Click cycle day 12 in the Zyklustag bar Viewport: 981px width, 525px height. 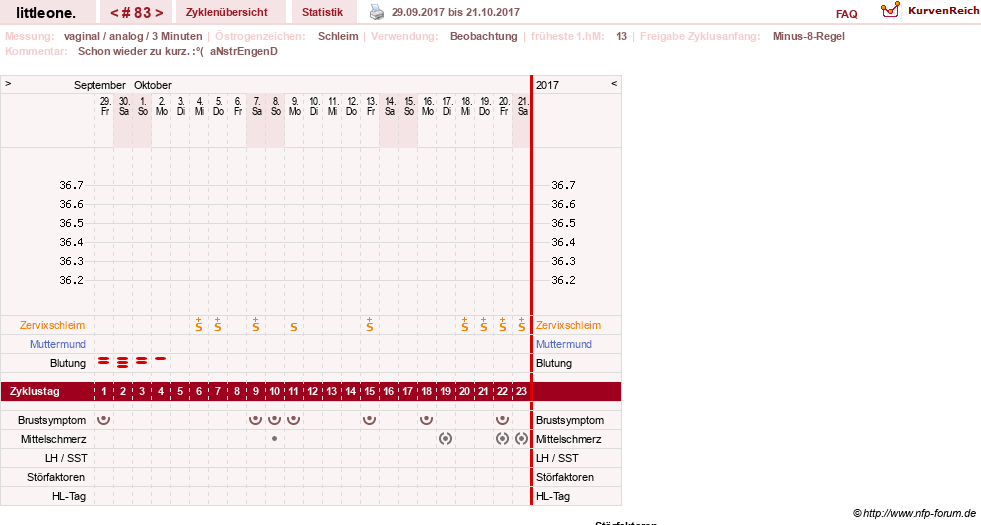tap(313, 392)
